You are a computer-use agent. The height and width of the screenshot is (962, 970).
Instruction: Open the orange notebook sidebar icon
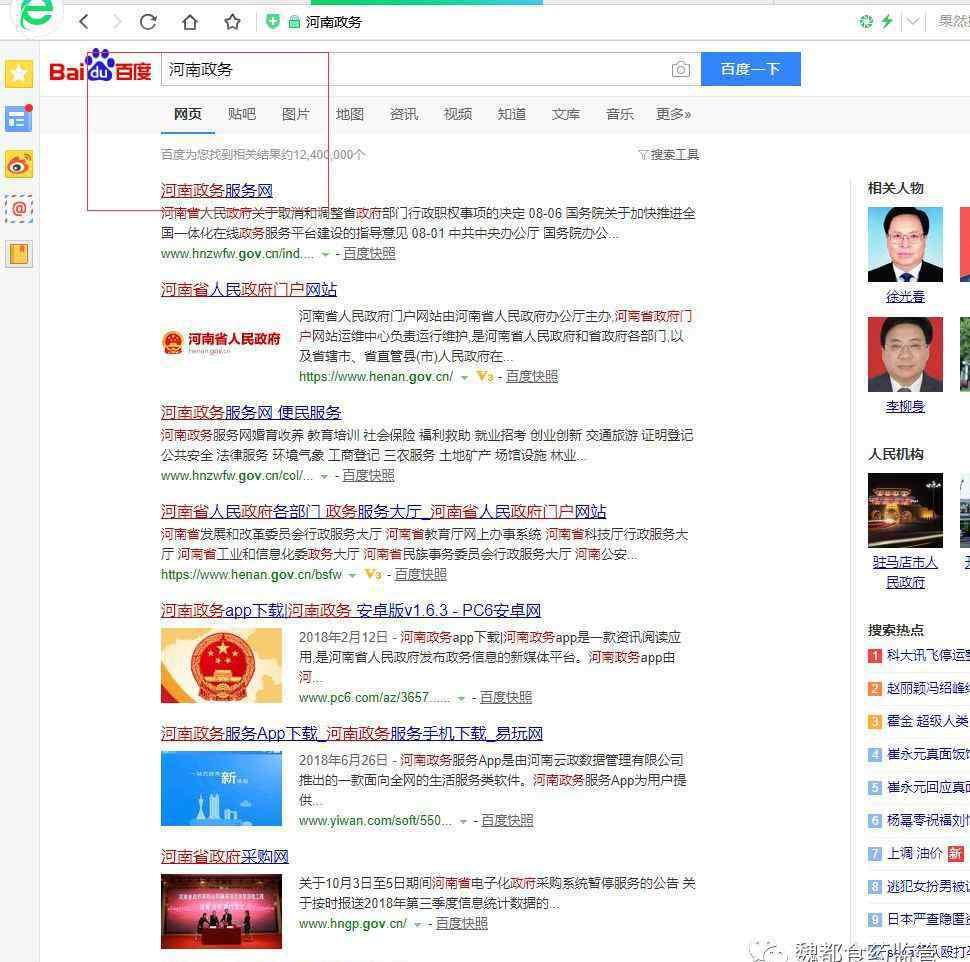click(19, 254)
